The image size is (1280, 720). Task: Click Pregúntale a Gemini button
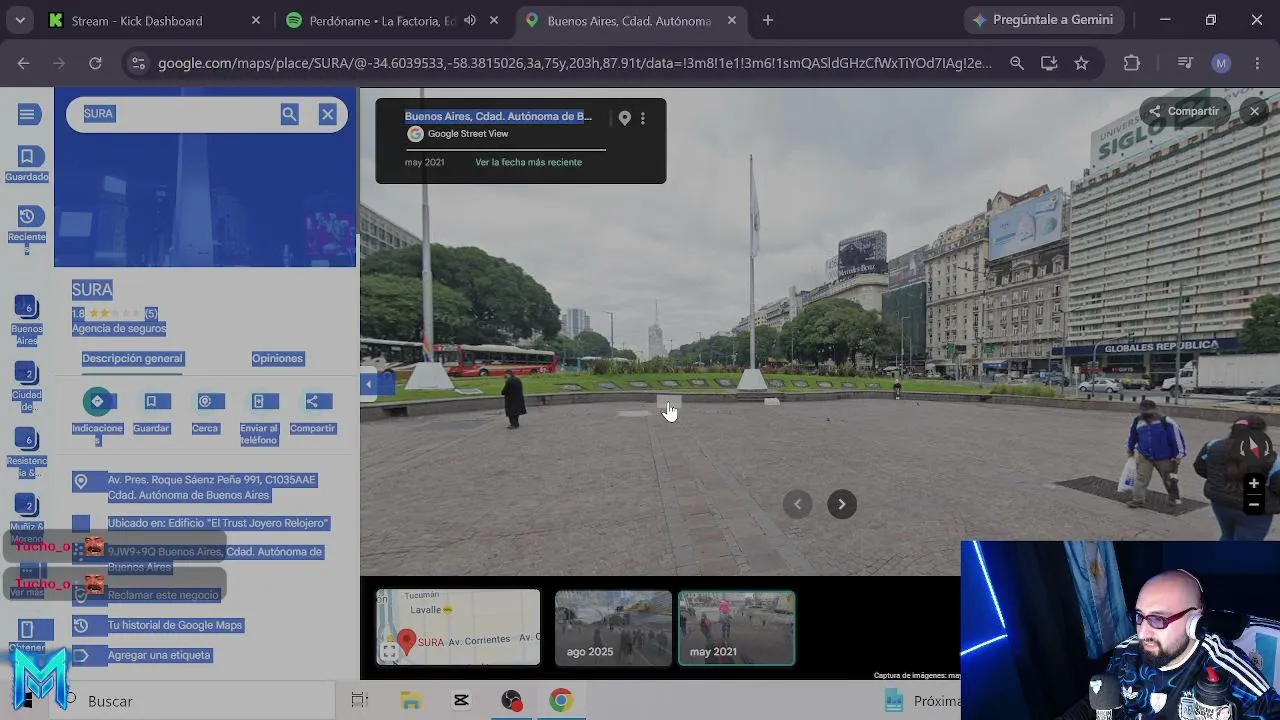pos(1043,20)
